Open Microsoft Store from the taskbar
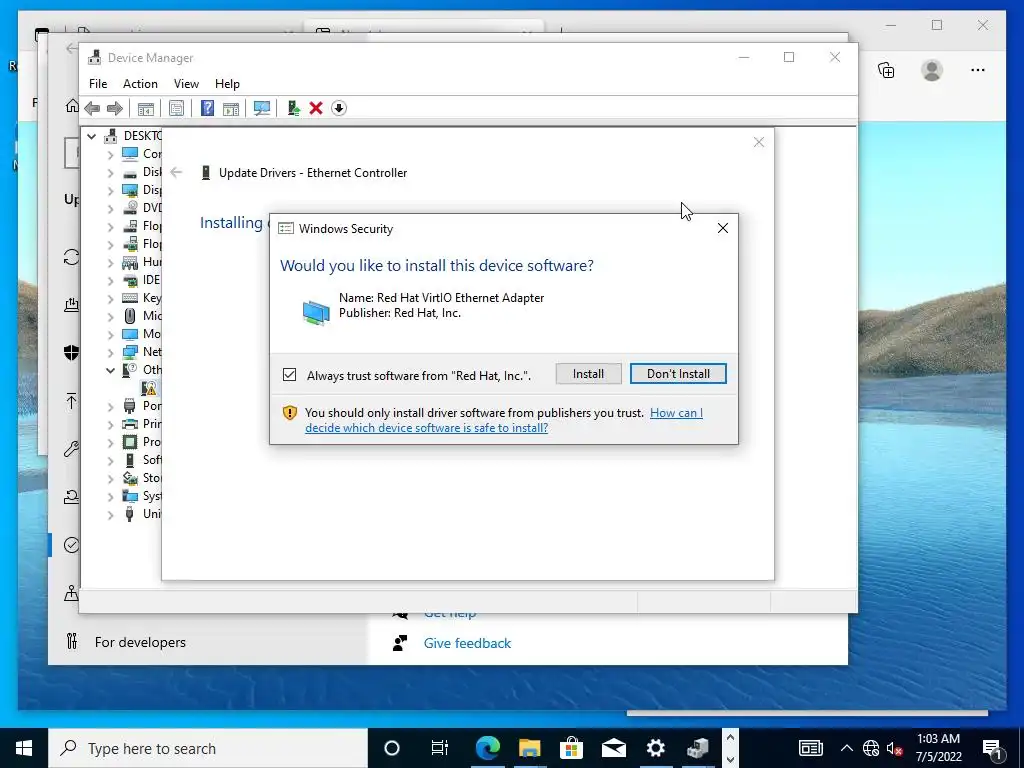Image resolution: width=1024 pixels, height=768 pixels. 571,748
